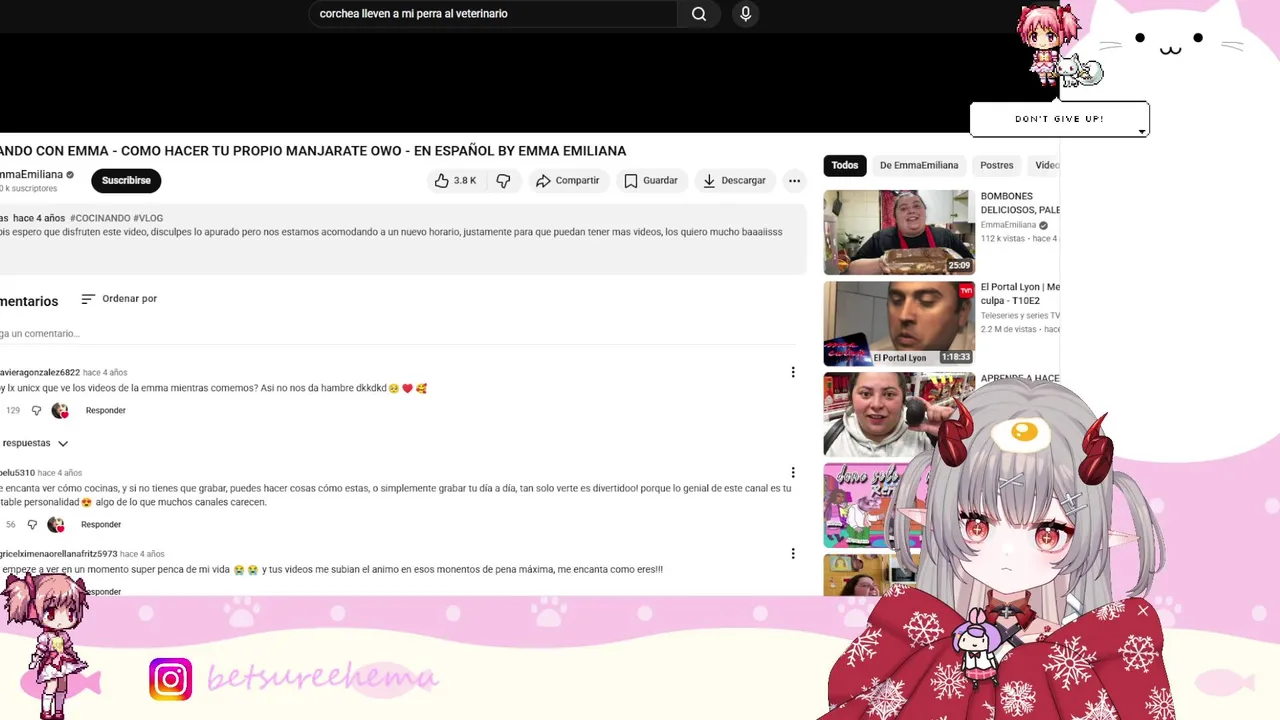Click the search magnifier icon

(x=699, y=14)
